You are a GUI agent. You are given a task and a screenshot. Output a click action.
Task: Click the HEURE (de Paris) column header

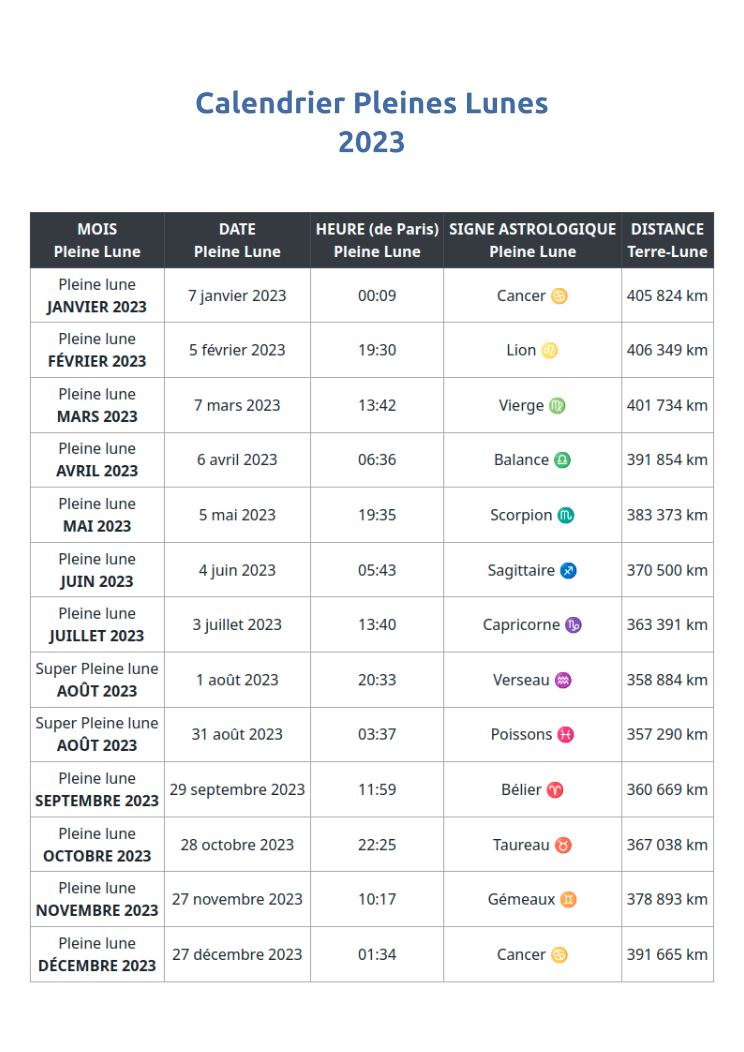377,240
